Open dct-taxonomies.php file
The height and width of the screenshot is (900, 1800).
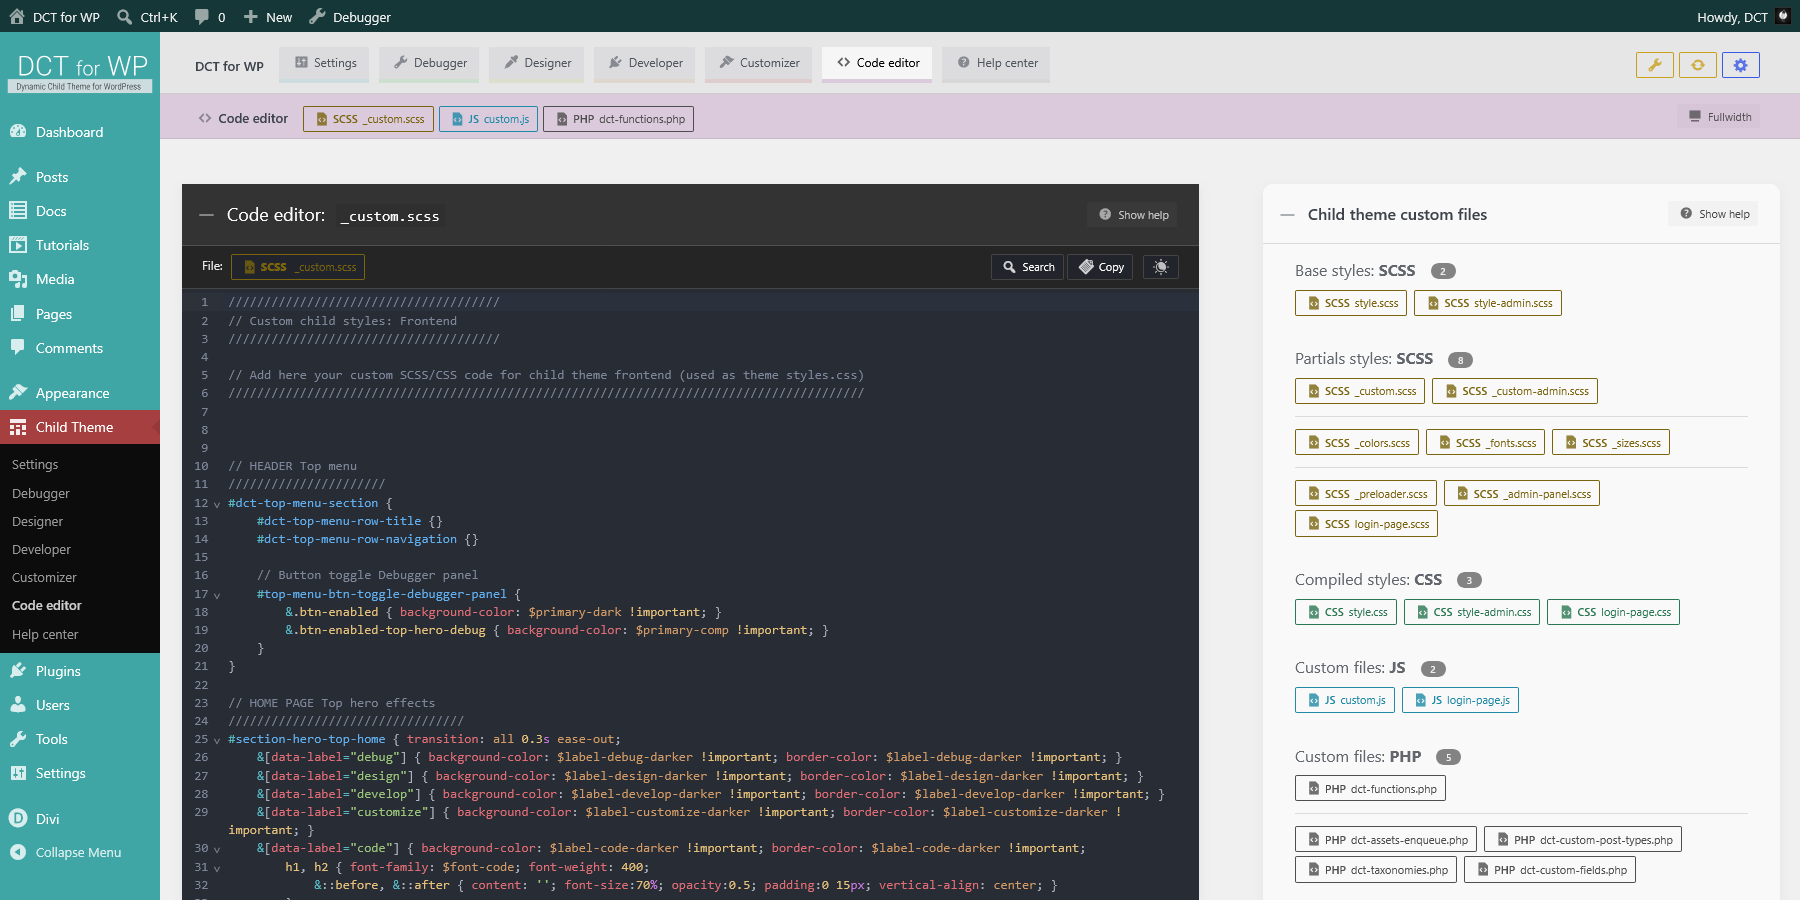click(x=1376, y=870)
